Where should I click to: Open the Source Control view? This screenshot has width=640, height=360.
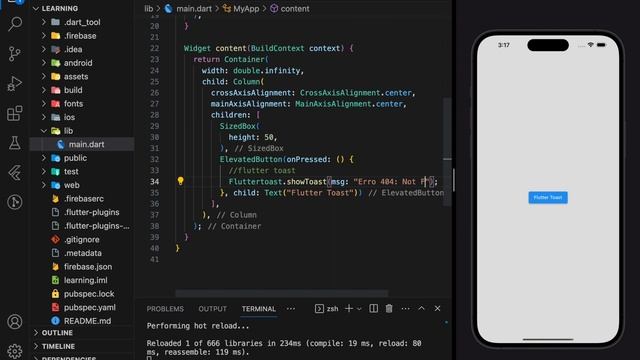coord(15,54)
